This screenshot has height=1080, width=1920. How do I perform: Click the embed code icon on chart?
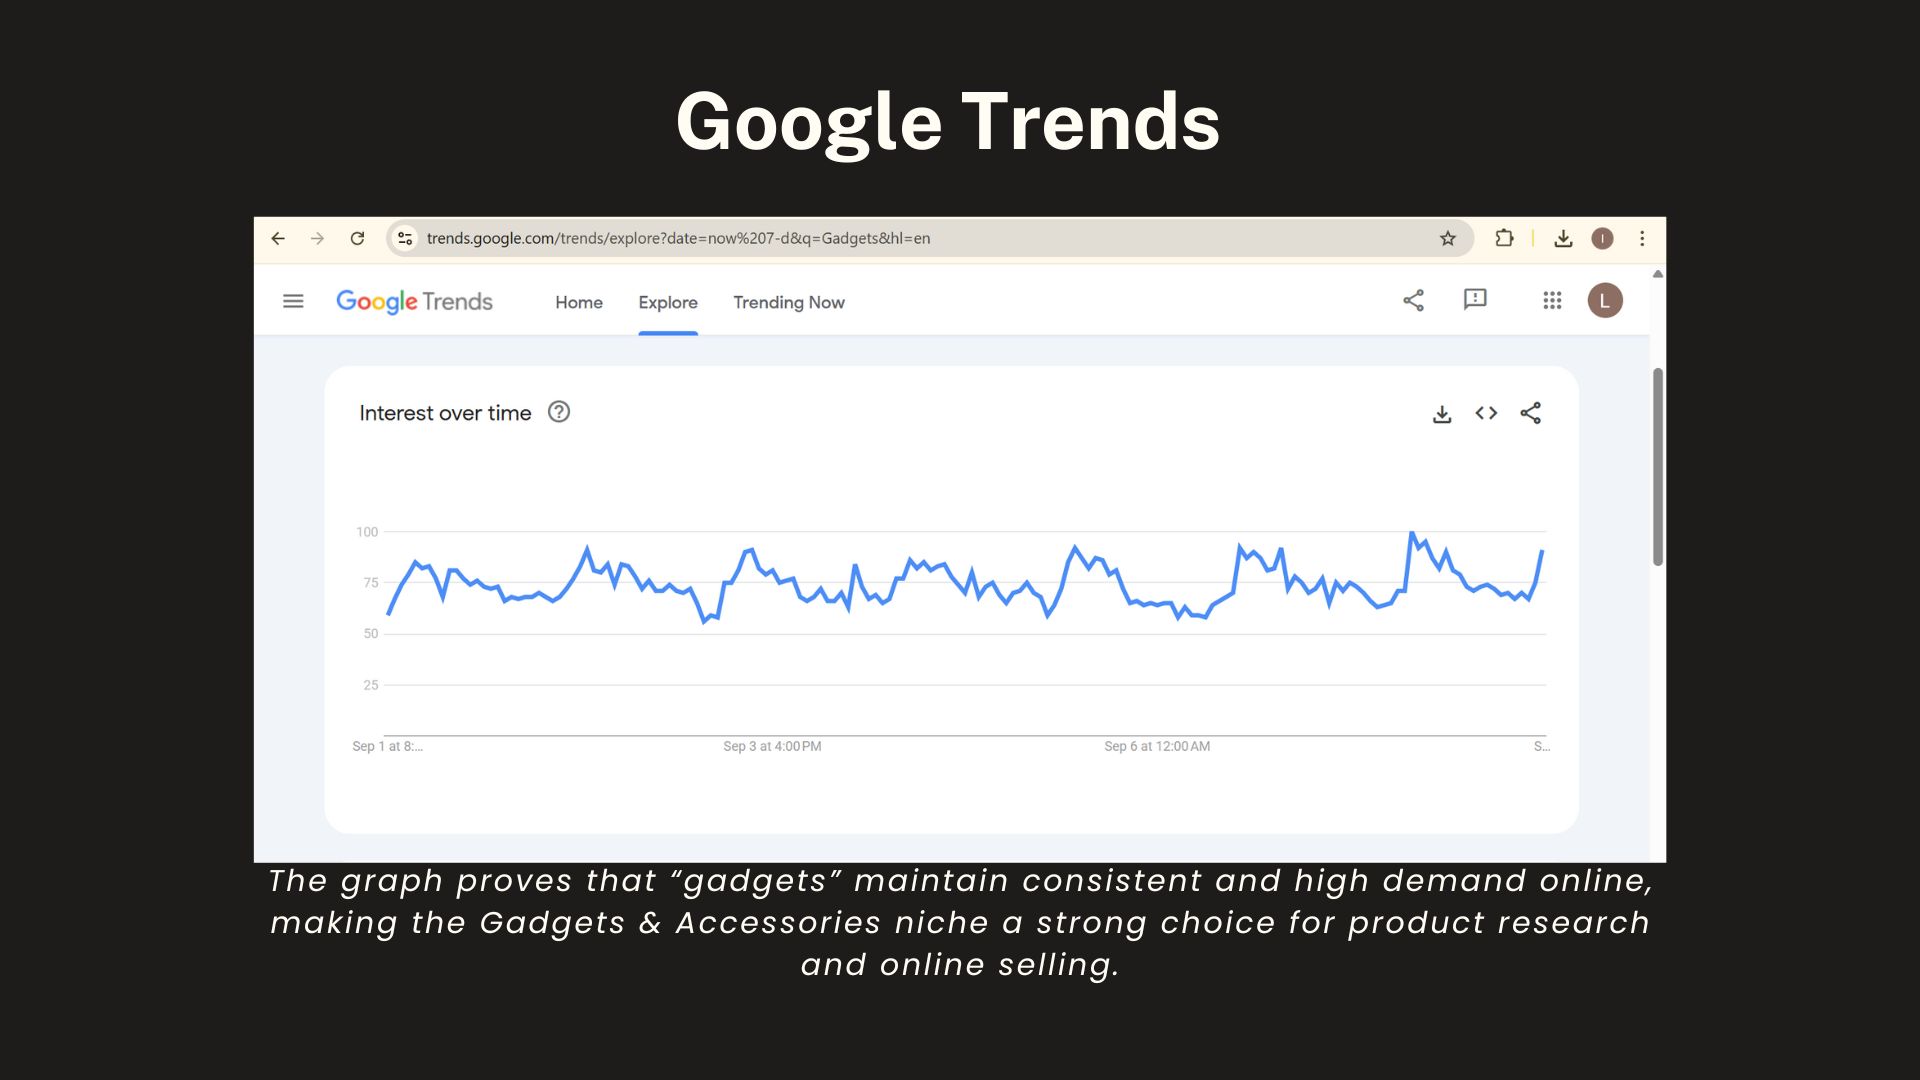point(1486,413)
